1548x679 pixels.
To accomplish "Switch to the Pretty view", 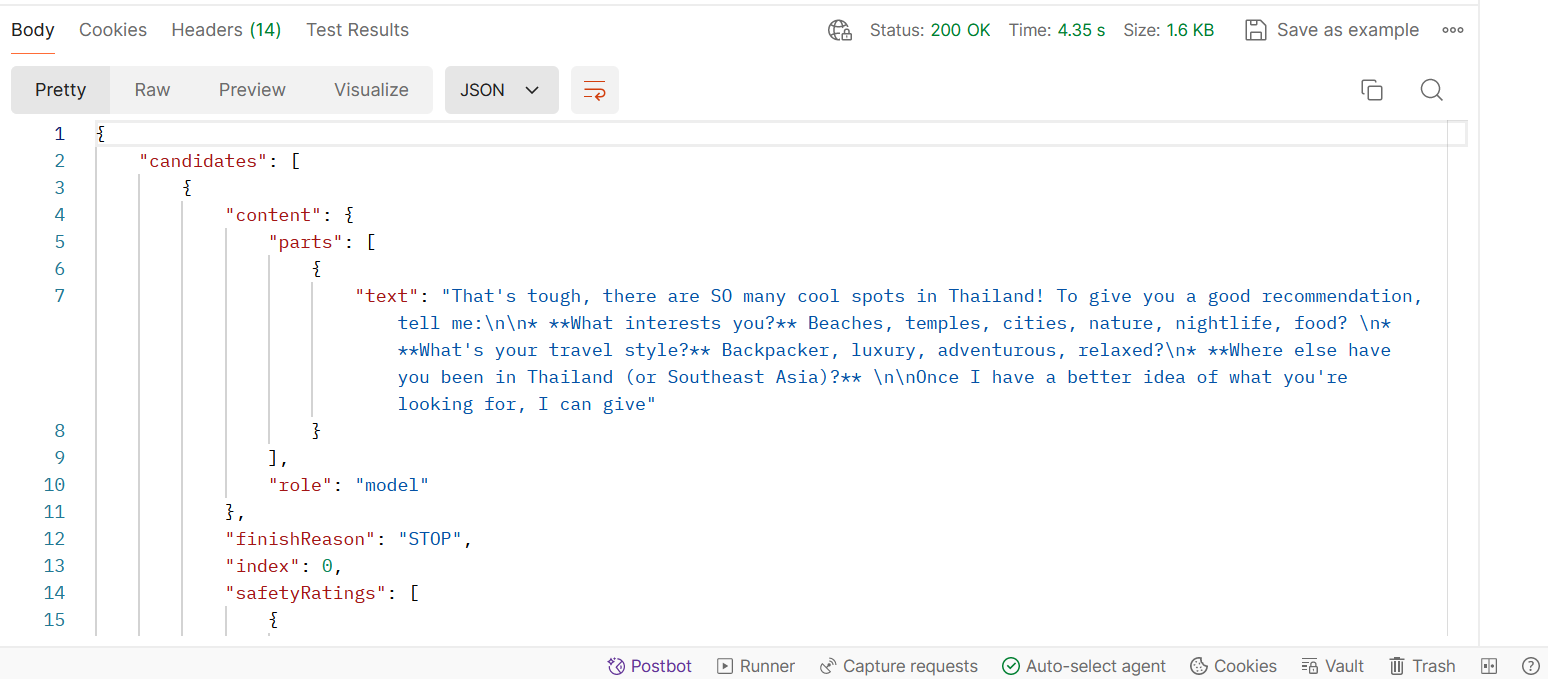I will click(61, 90).
